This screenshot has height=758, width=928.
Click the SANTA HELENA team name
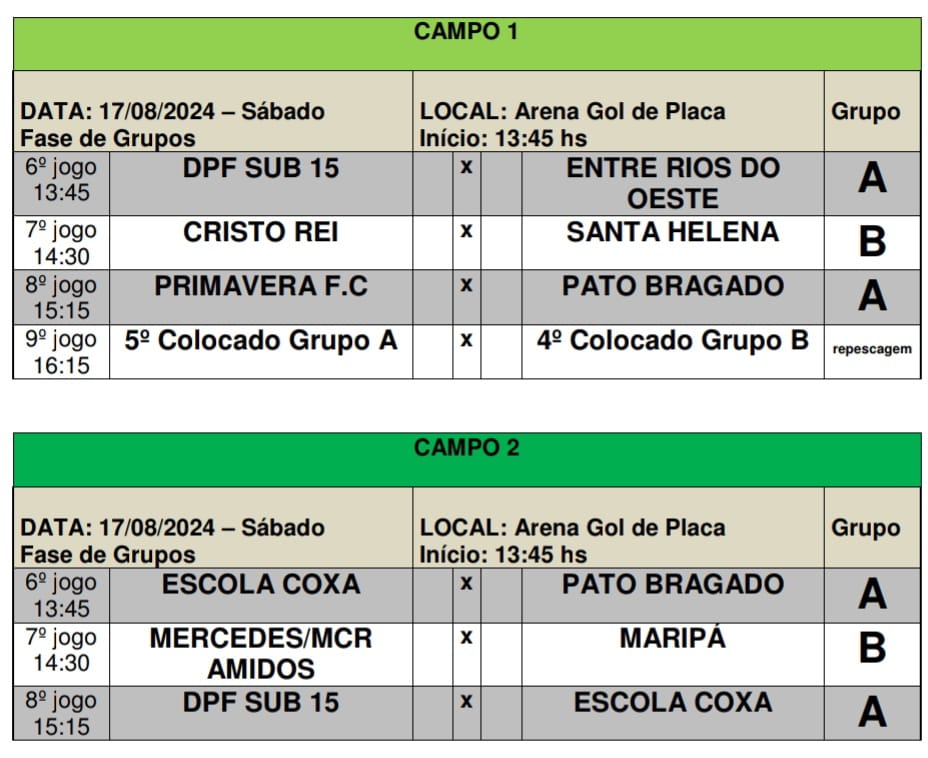672,232
